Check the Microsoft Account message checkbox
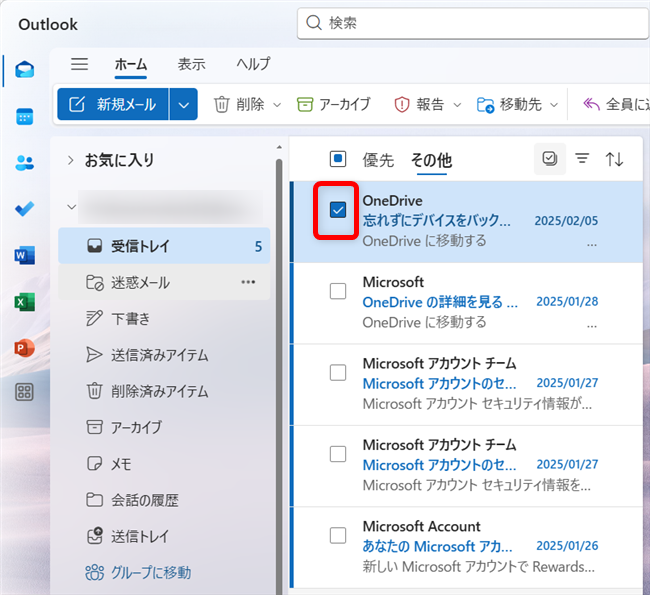650x595 pixels. click(338, 535)
